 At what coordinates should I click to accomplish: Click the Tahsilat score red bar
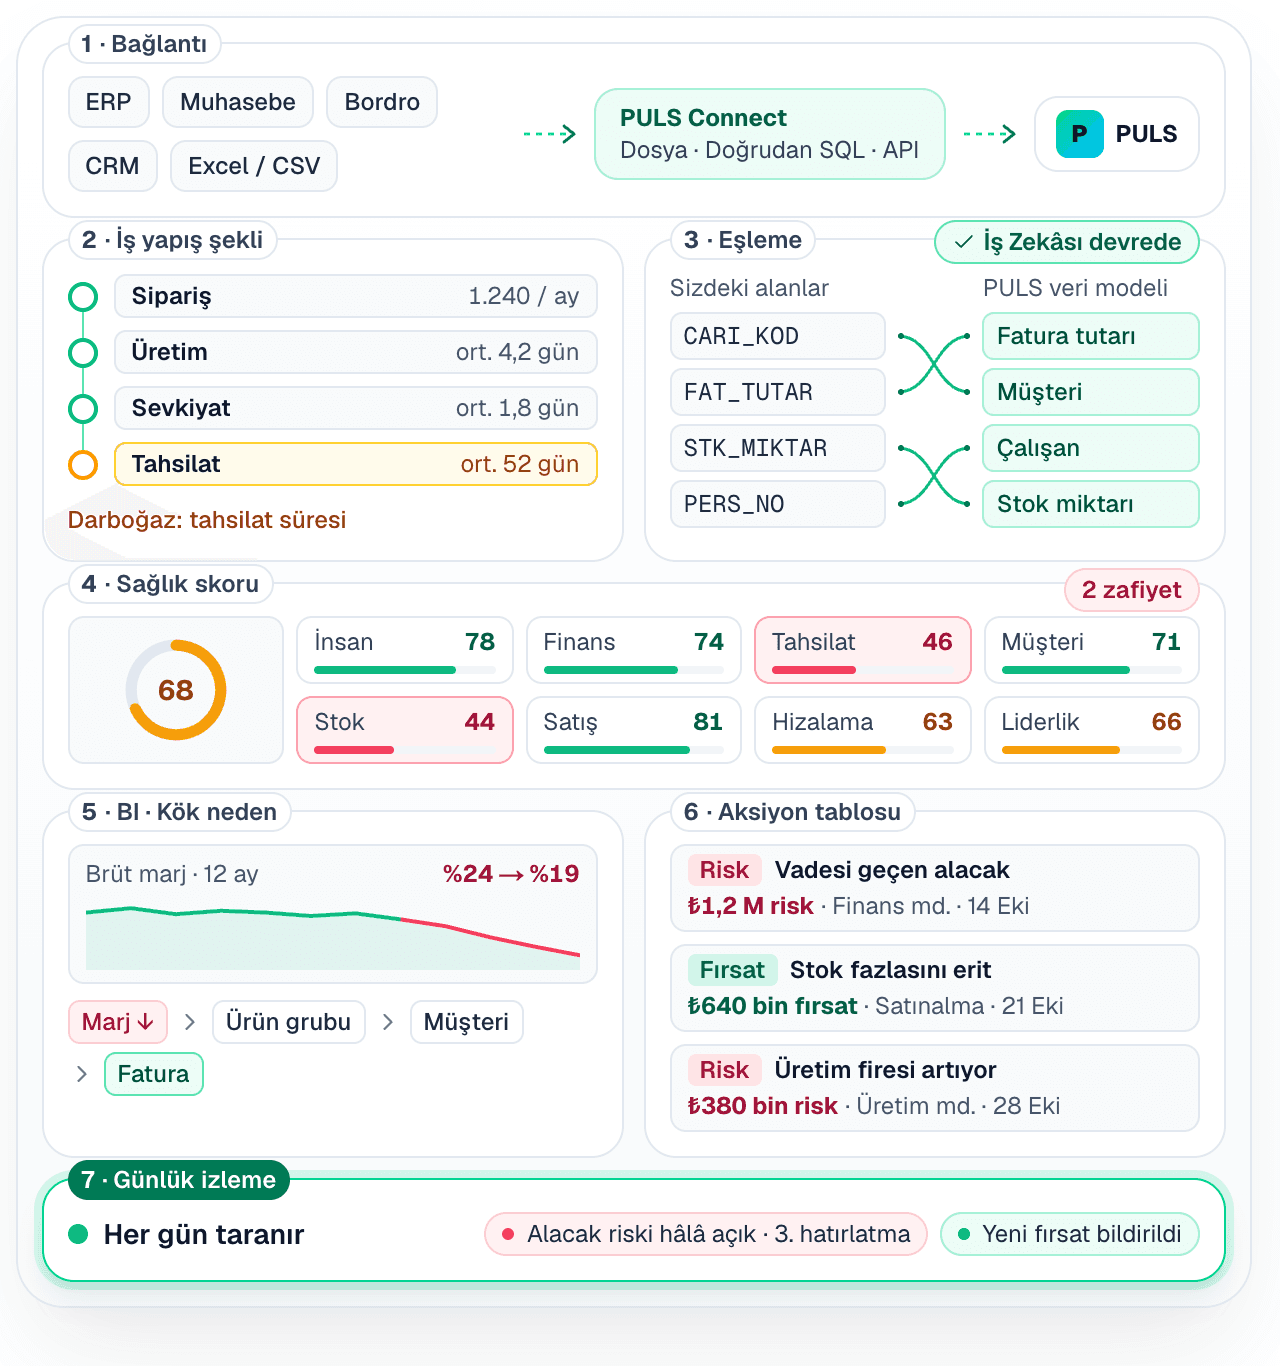(815, 670)
